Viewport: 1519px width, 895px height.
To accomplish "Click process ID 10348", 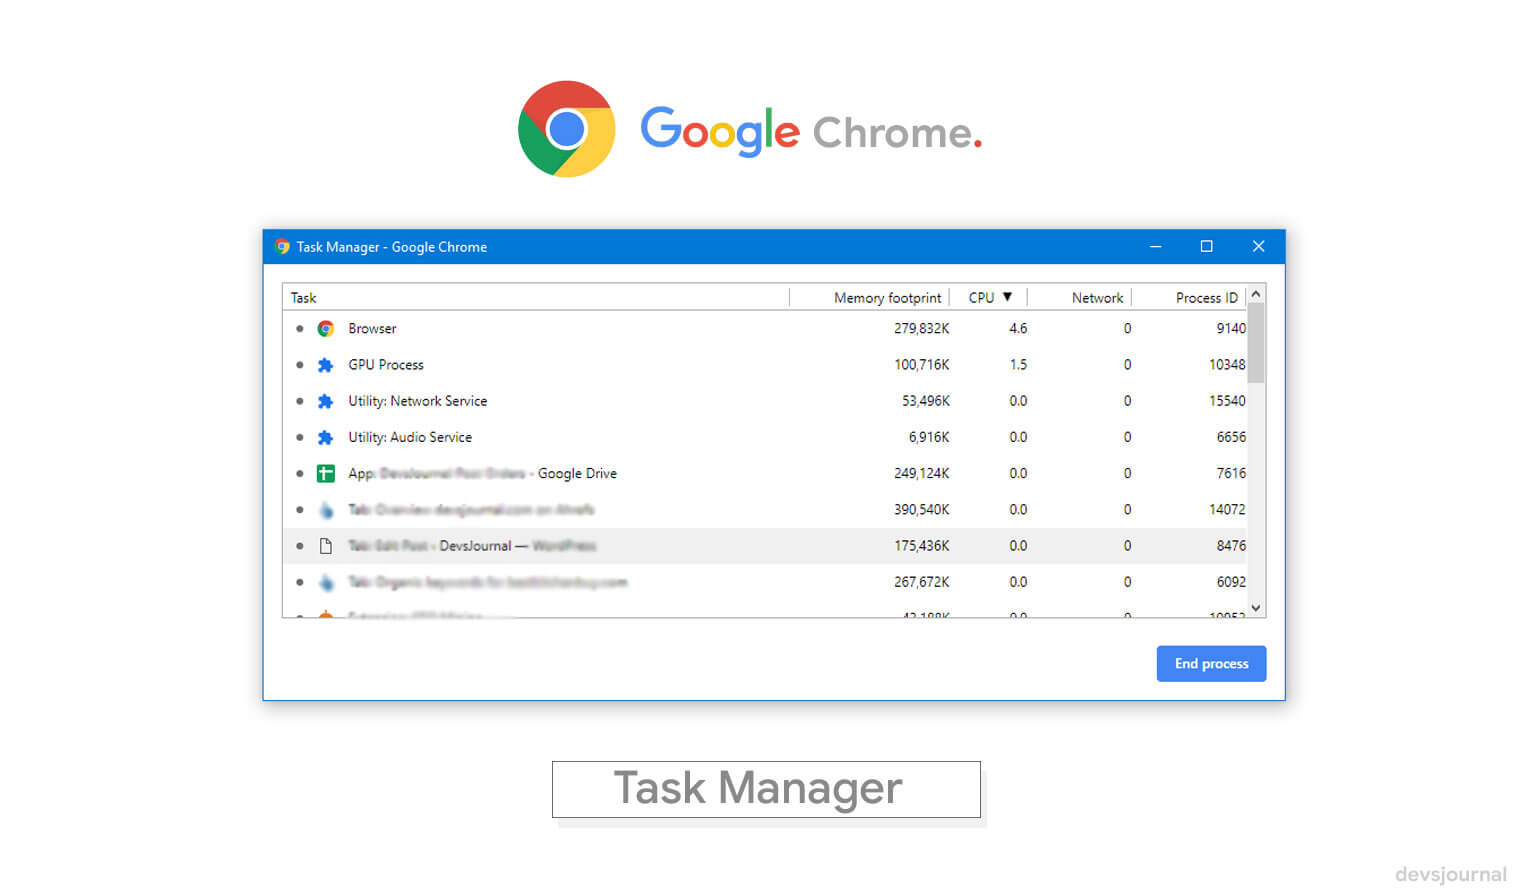I will pos(1227,365).
